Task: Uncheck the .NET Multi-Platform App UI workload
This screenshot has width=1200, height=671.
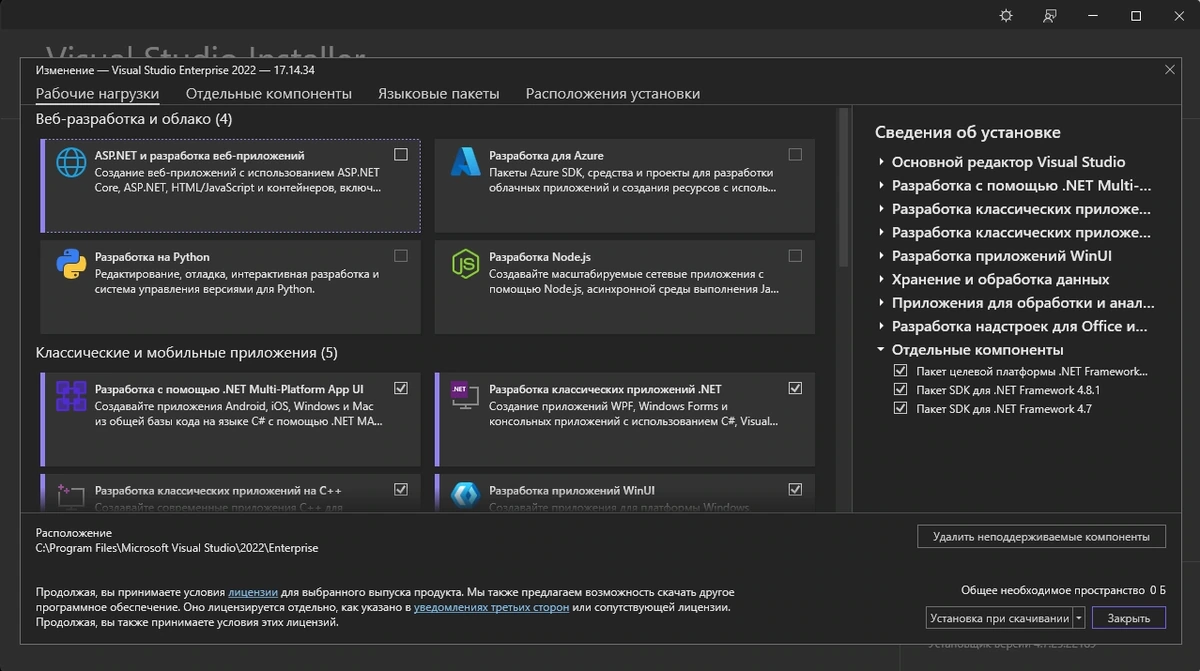Action: tap(401, 388)
